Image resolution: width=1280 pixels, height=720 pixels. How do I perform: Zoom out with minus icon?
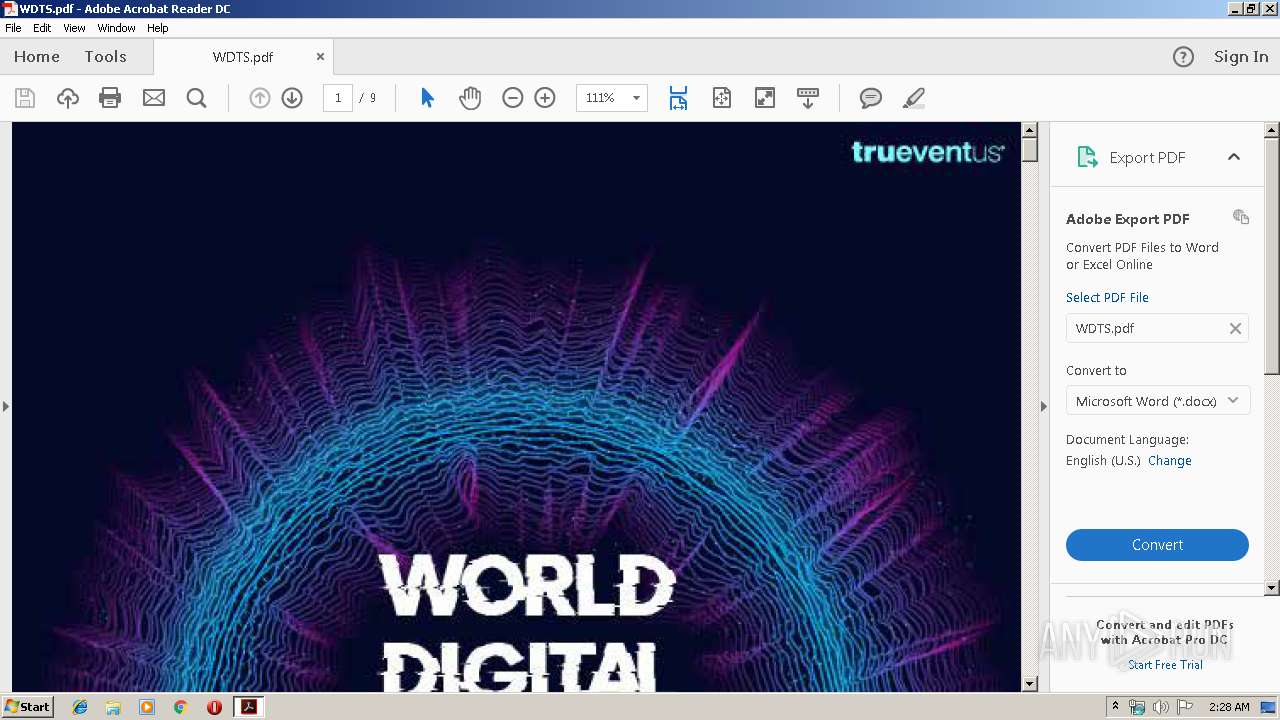tap(513, 98)
